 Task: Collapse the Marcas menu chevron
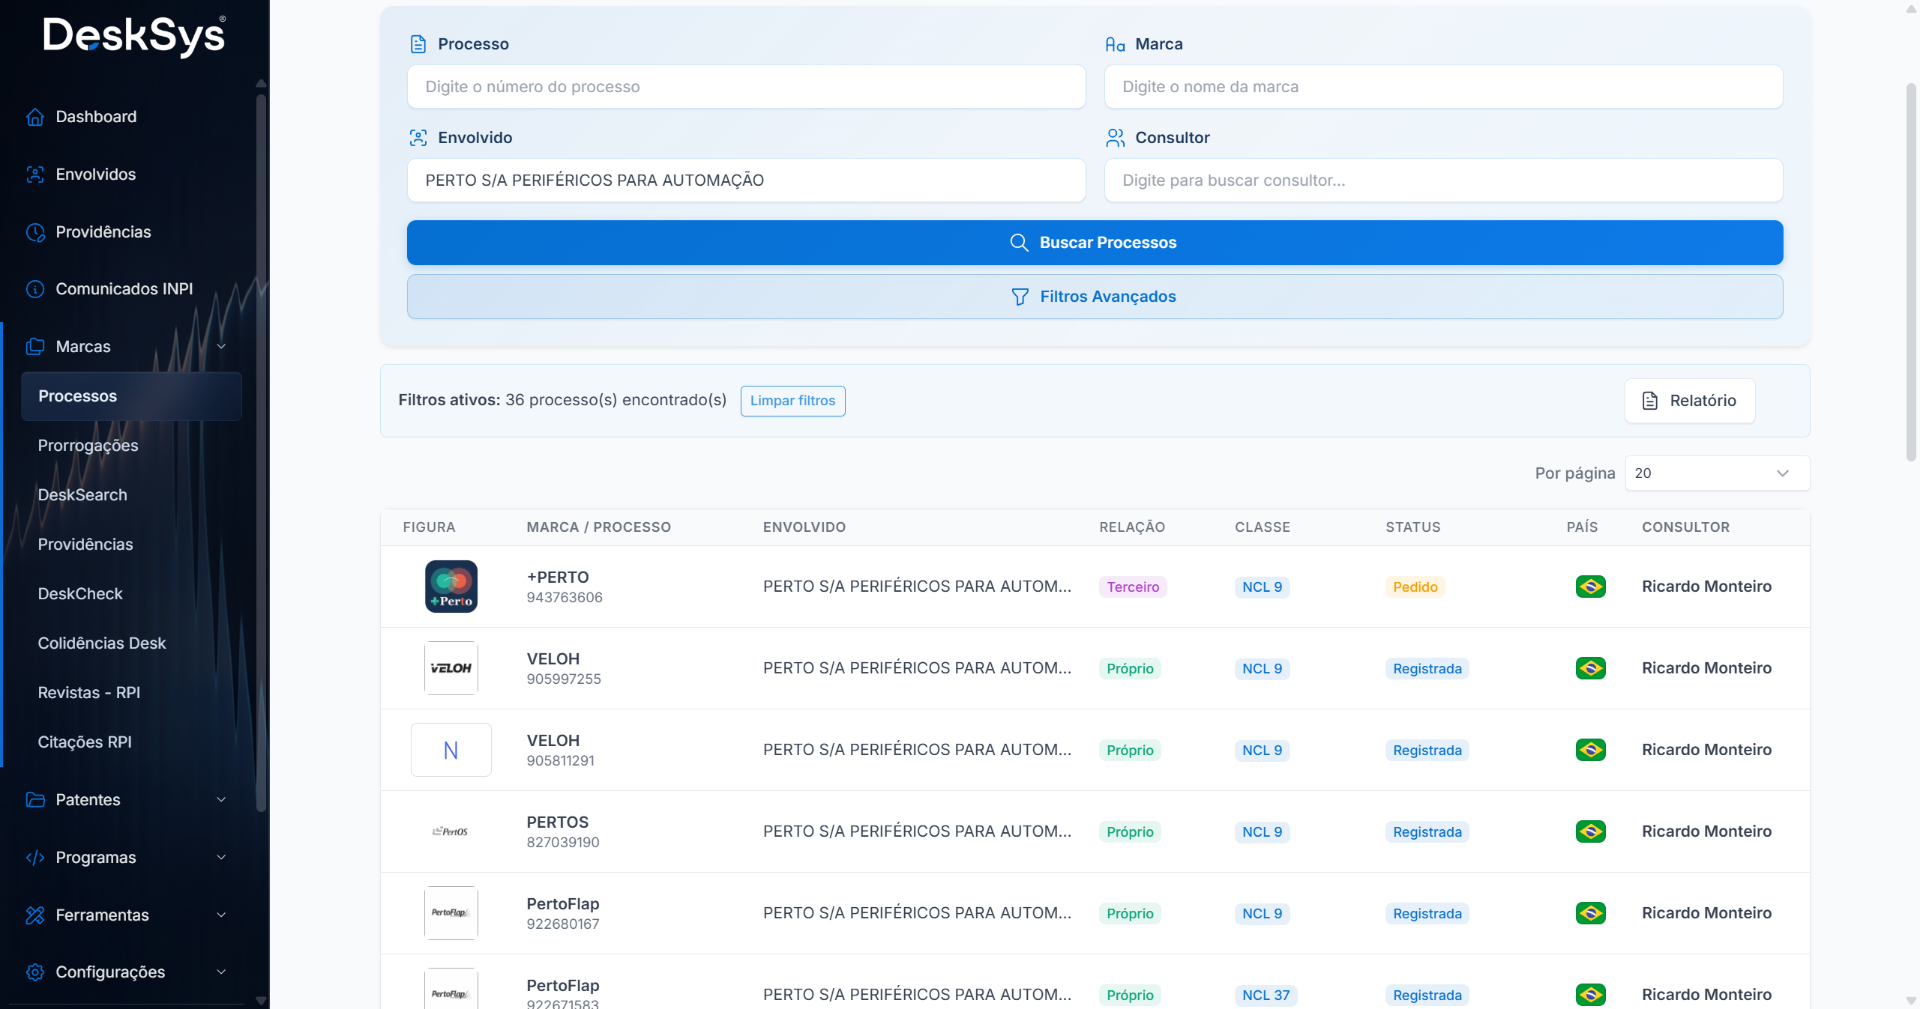pyautogui.click(x=221, y=347)
